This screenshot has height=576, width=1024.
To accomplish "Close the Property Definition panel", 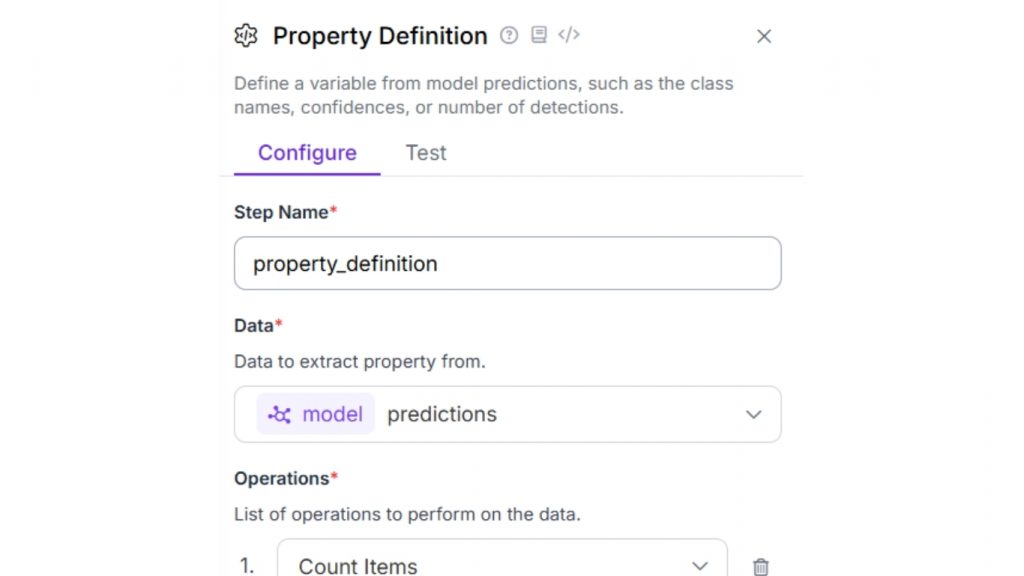I will pyautogui.click(x=764, y=37).
